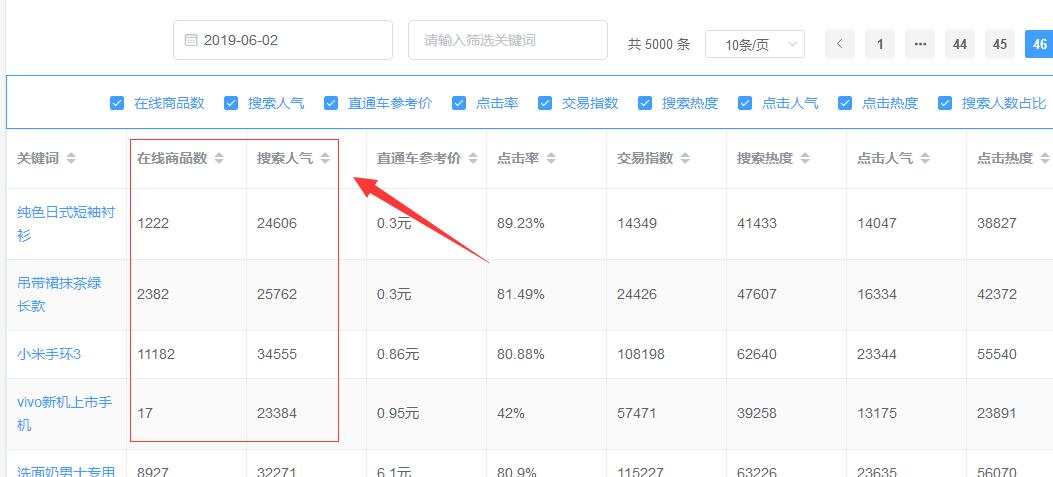
Task: Click cell value 89.23%
Action: click(x=520, y=224)
